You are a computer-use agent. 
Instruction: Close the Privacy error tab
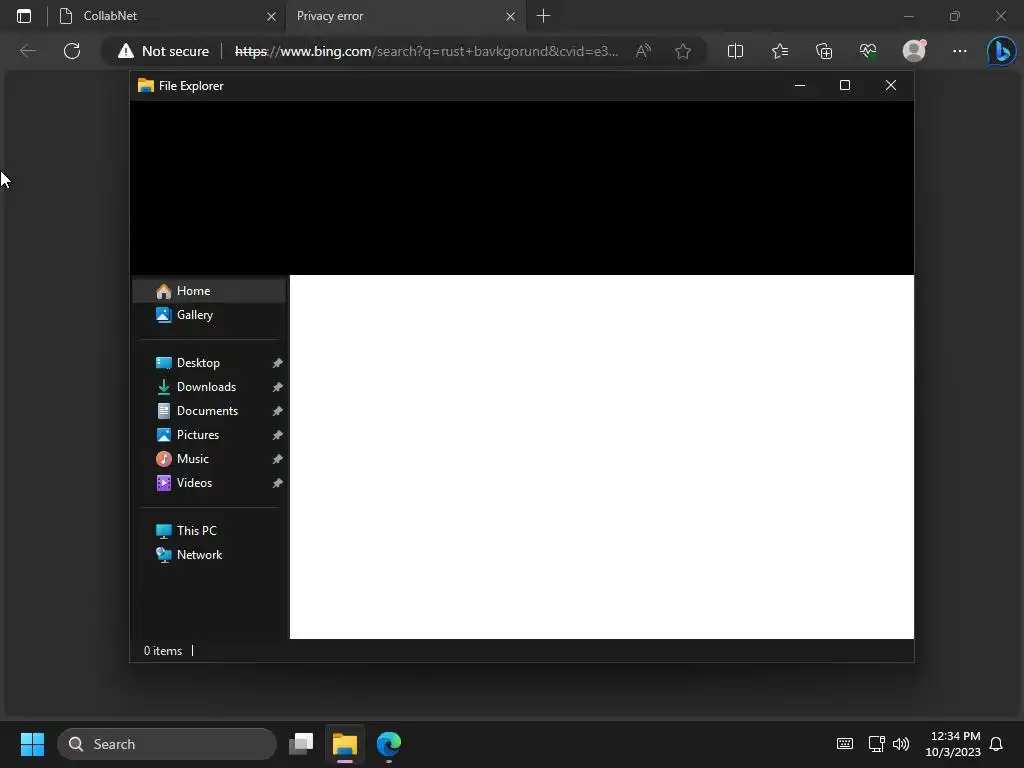coord(511,16)
